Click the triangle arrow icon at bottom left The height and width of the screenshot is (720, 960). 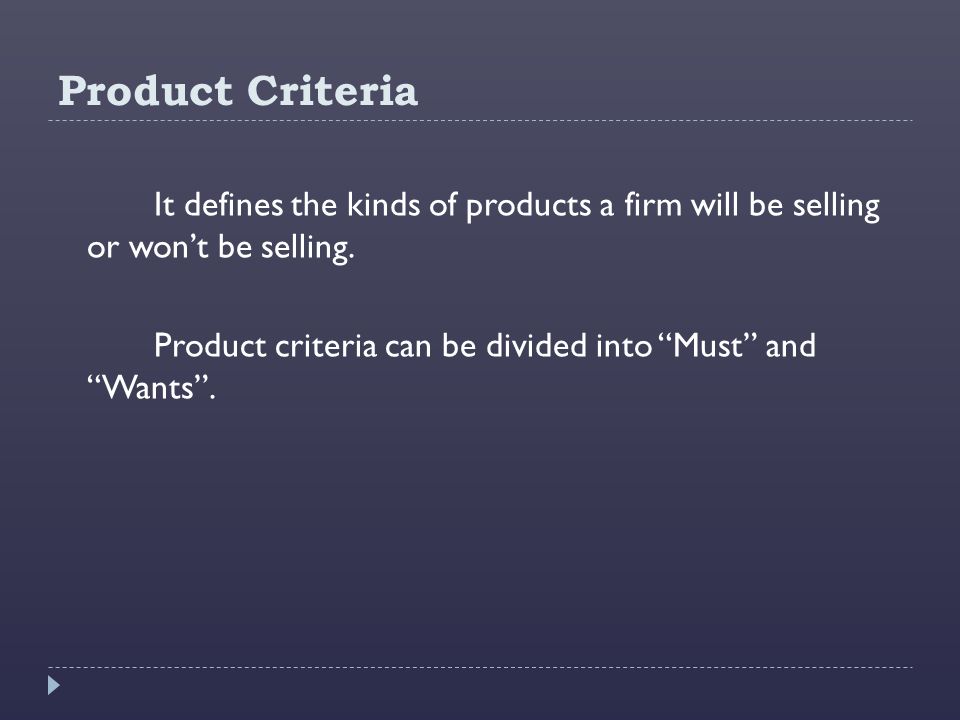tap(54, 685)
